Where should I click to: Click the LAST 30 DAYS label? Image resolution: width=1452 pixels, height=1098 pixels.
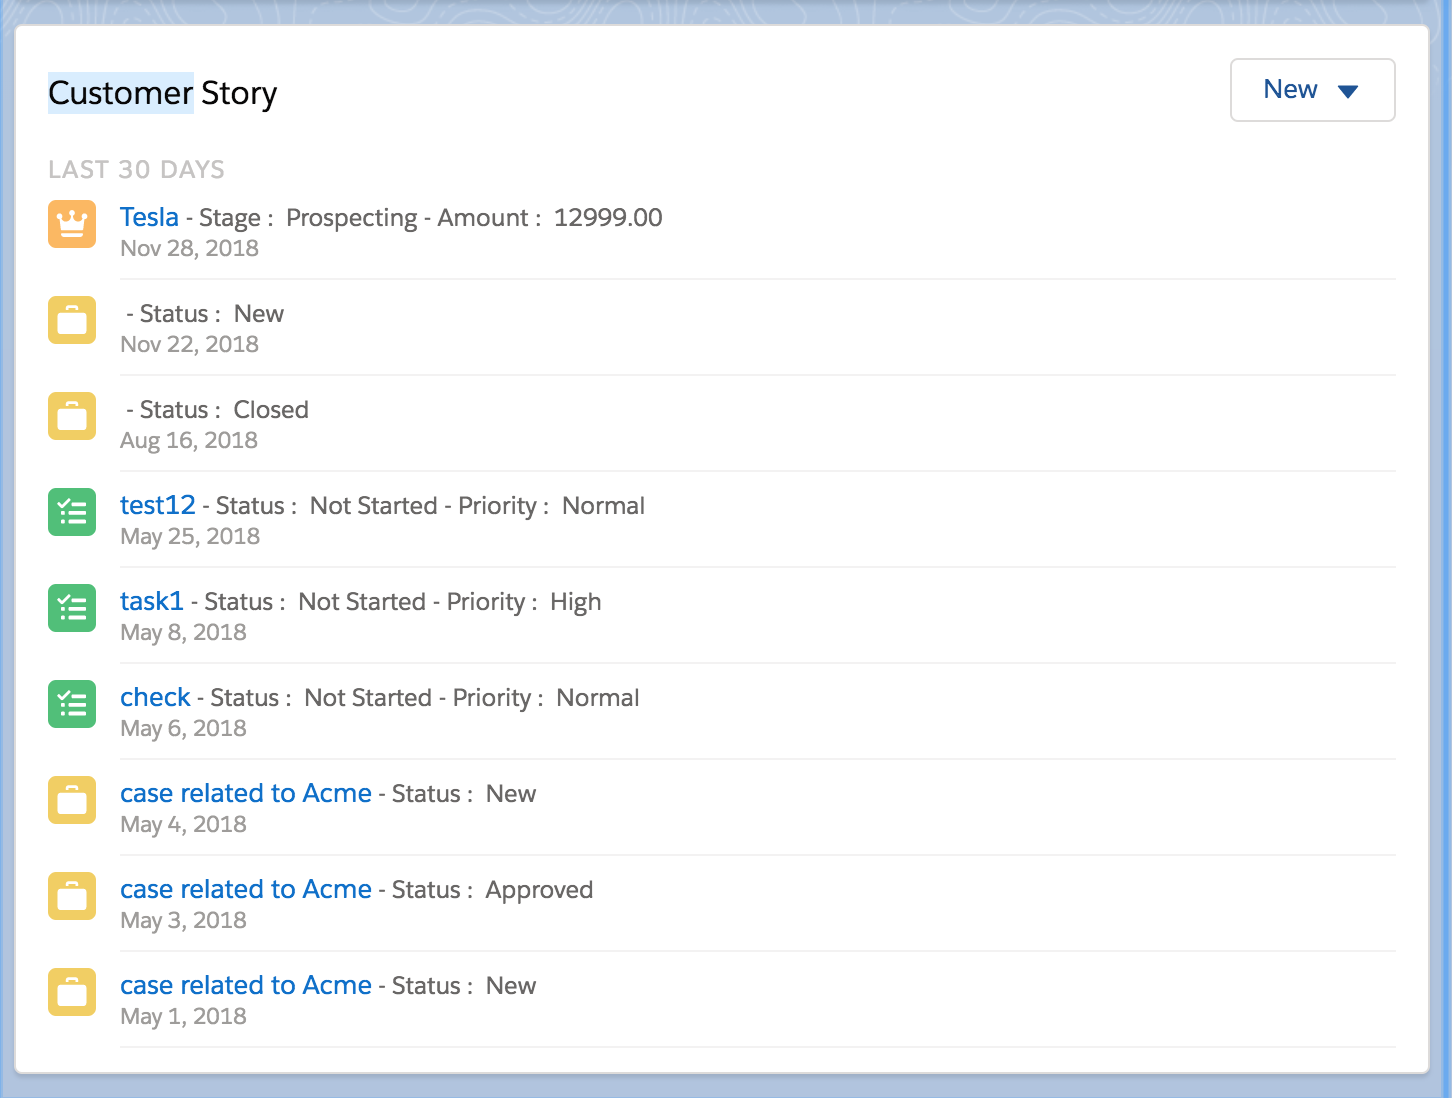pos(136,170)
